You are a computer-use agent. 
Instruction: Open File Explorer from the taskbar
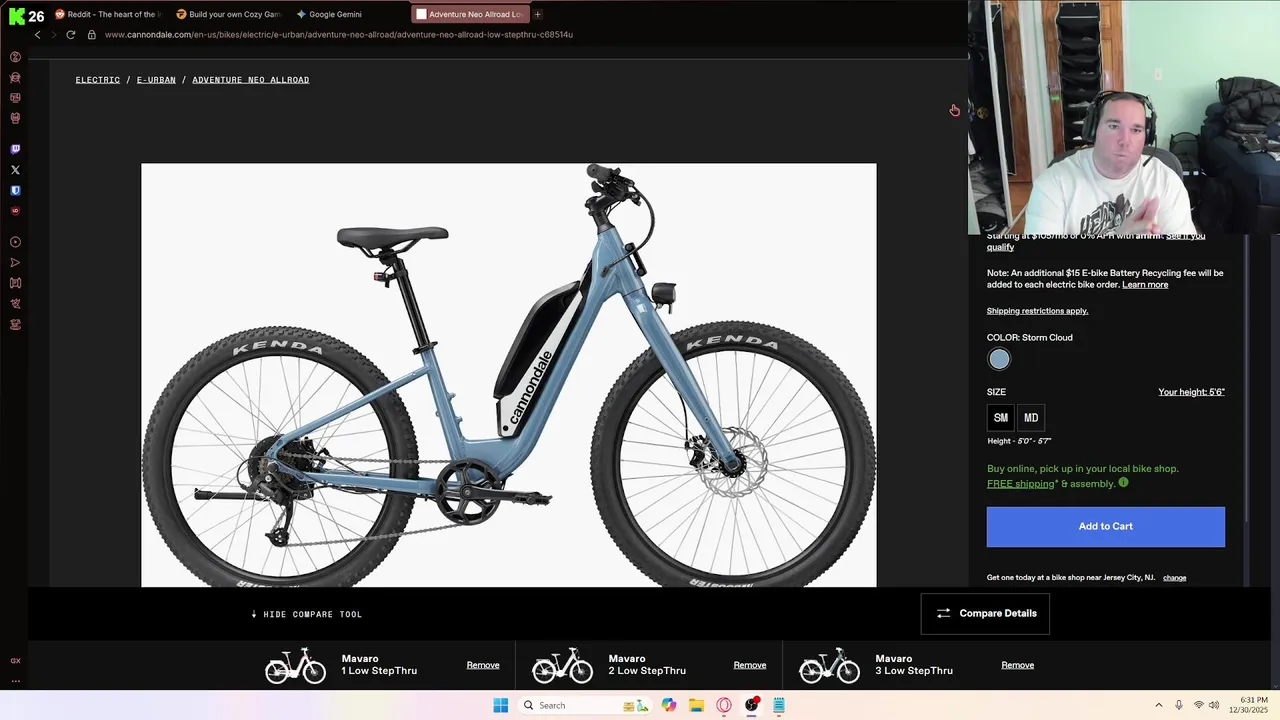pyautogui.click(x=696, y=705)
